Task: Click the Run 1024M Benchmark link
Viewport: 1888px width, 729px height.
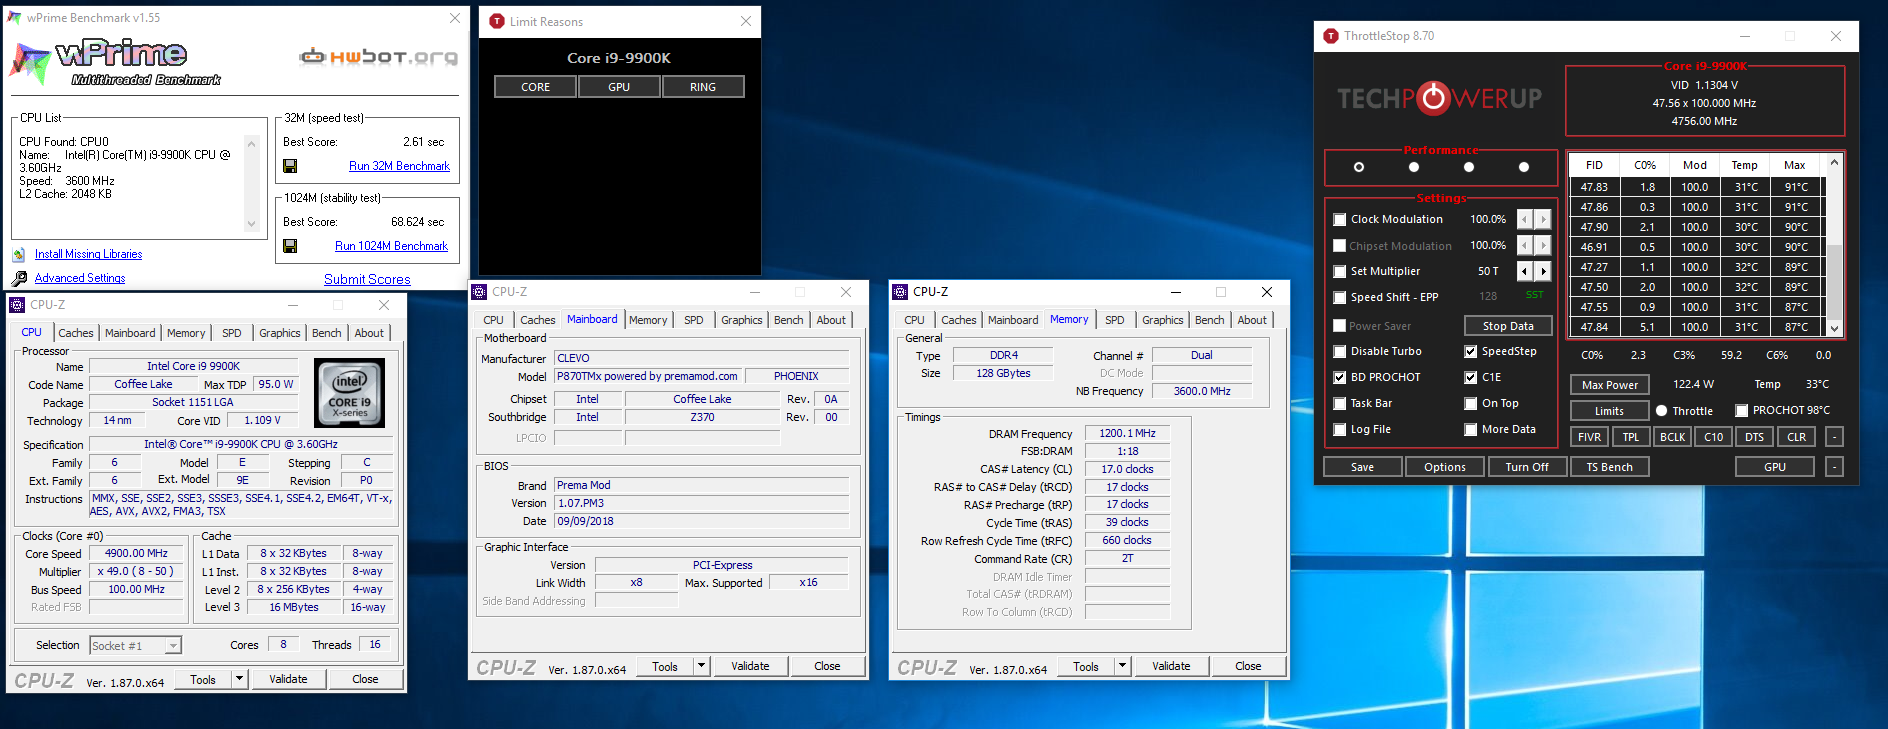Action: click(x=391, y=246)
